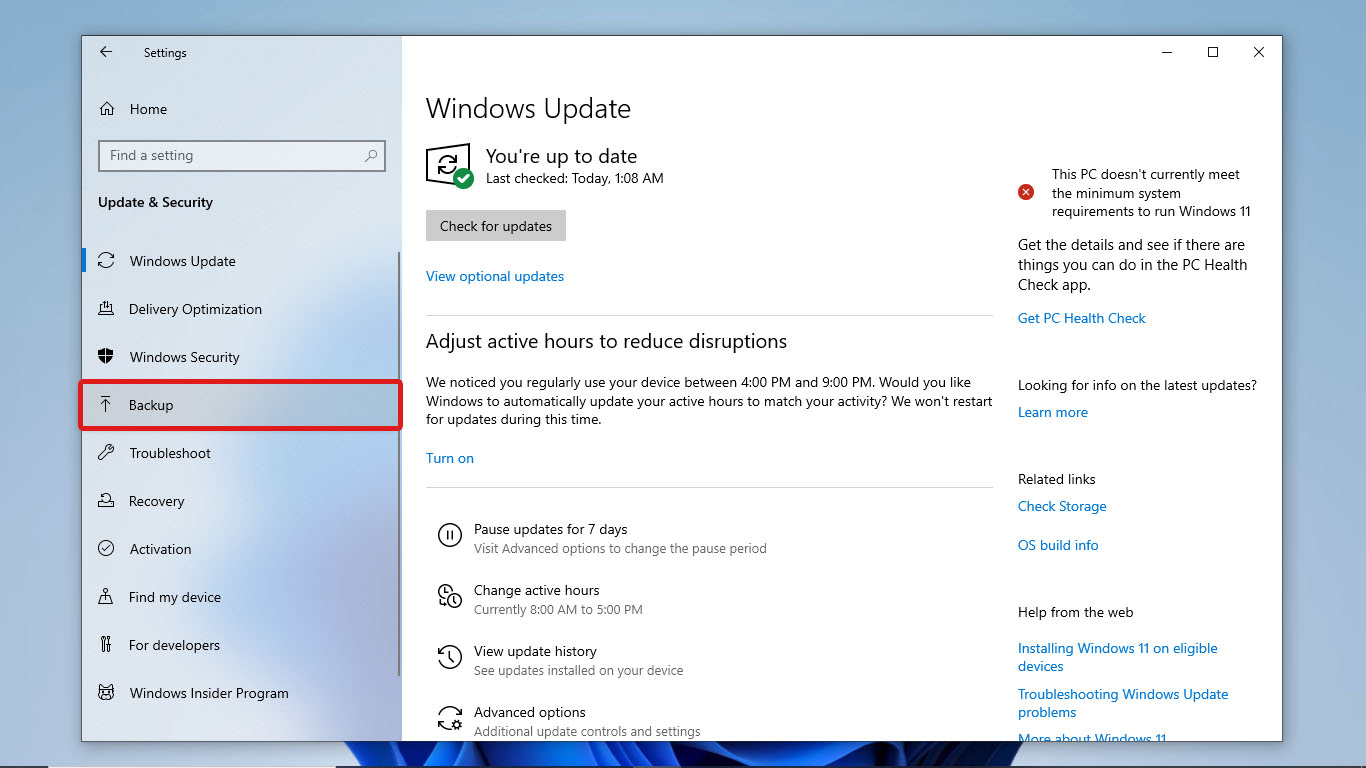Go to the Troubleshoot page
1366x768 pixels.
tap(170, 453)
